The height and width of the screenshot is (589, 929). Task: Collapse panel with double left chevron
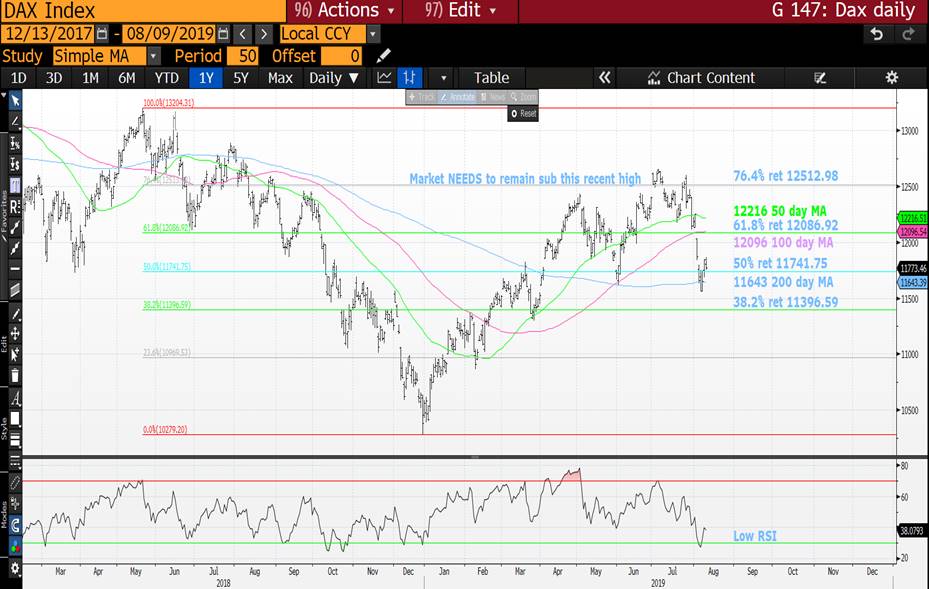(604, 78)
